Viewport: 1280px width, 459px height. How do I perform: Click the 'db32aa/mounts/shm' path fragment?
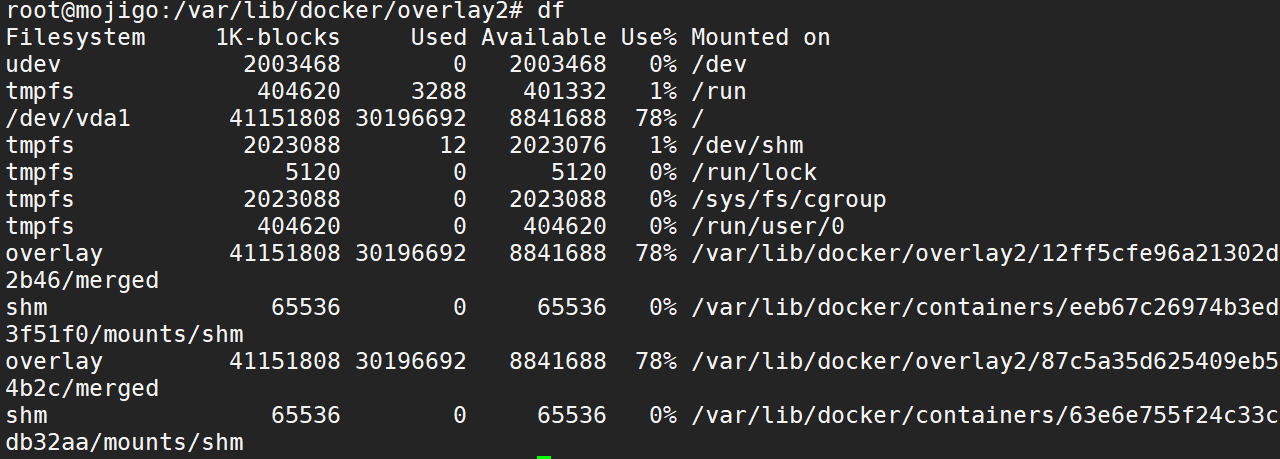pyautogui.click(x=124, y=443)
